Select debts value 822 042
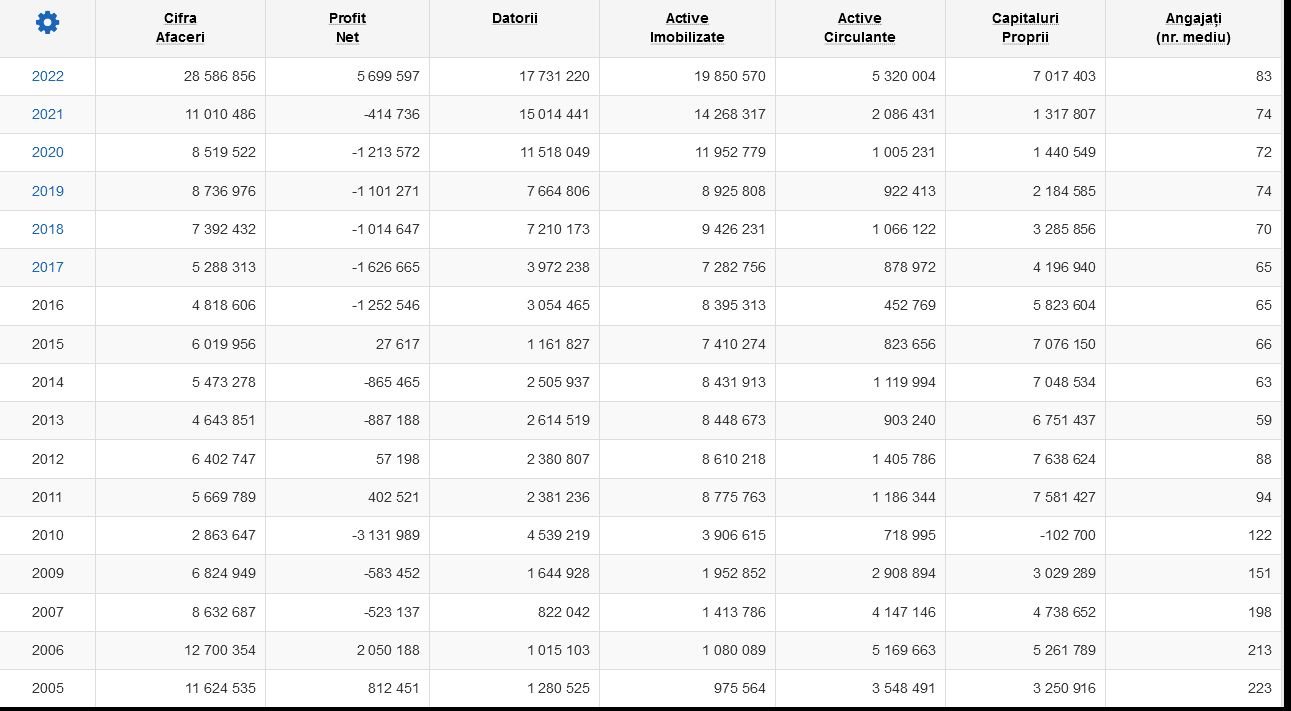1291x711 pixels. pos(564,612)
